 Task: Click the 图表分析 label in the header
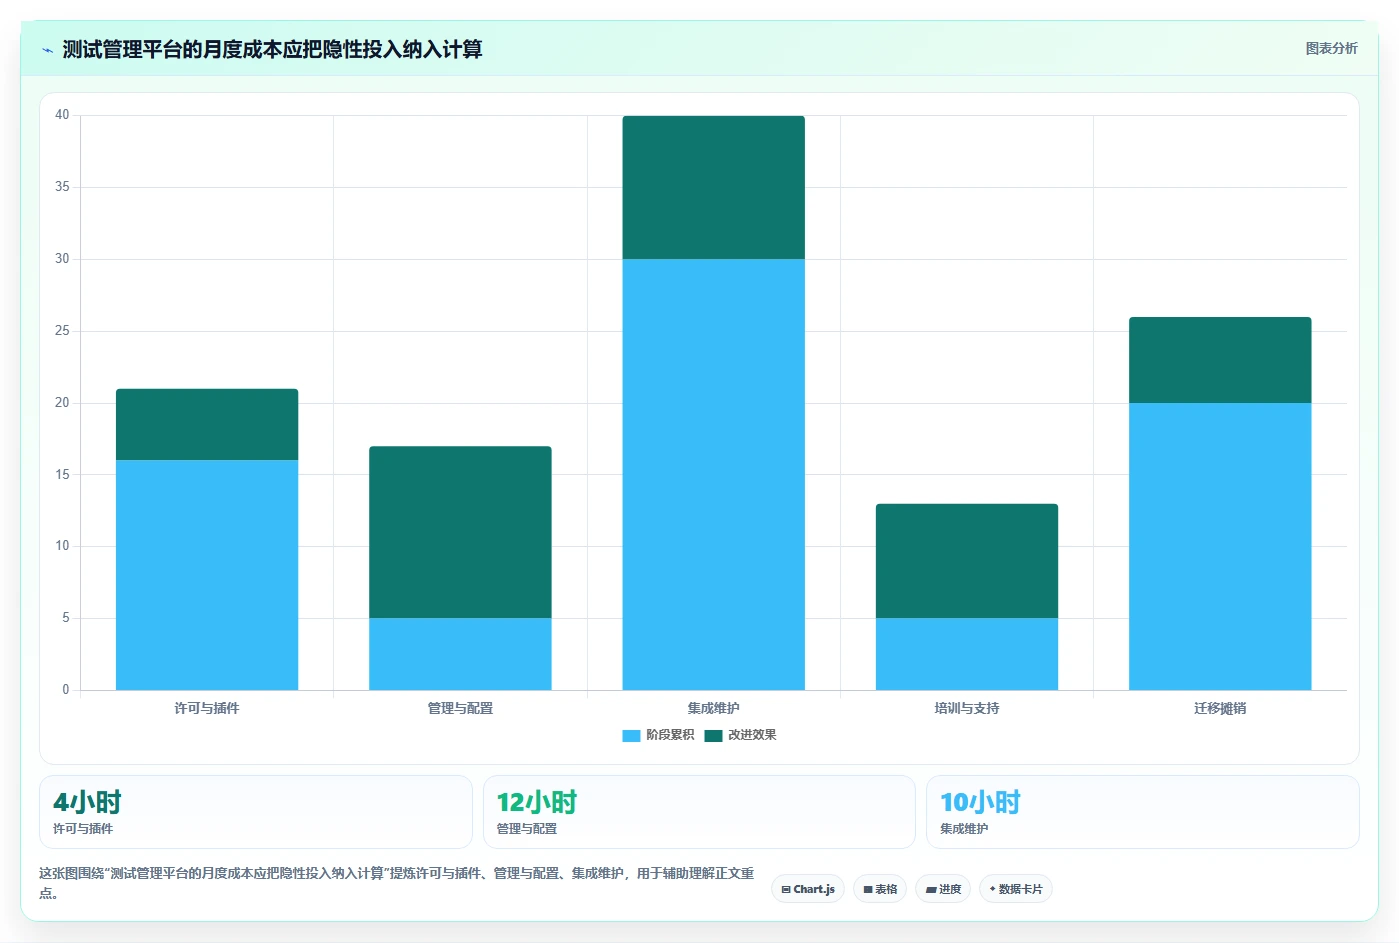point(1331,48)
